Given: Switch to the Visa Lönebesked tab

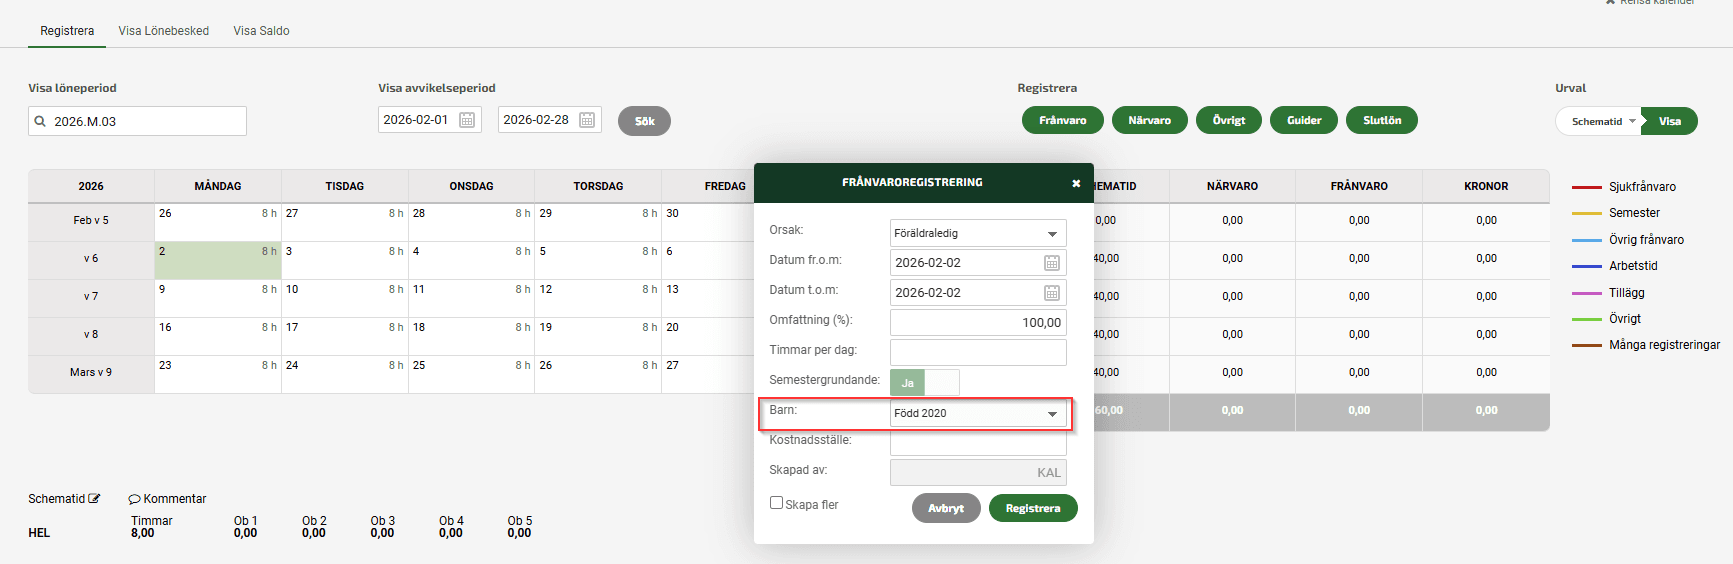Looking at the screenshot, I should [x=164, y=31].
